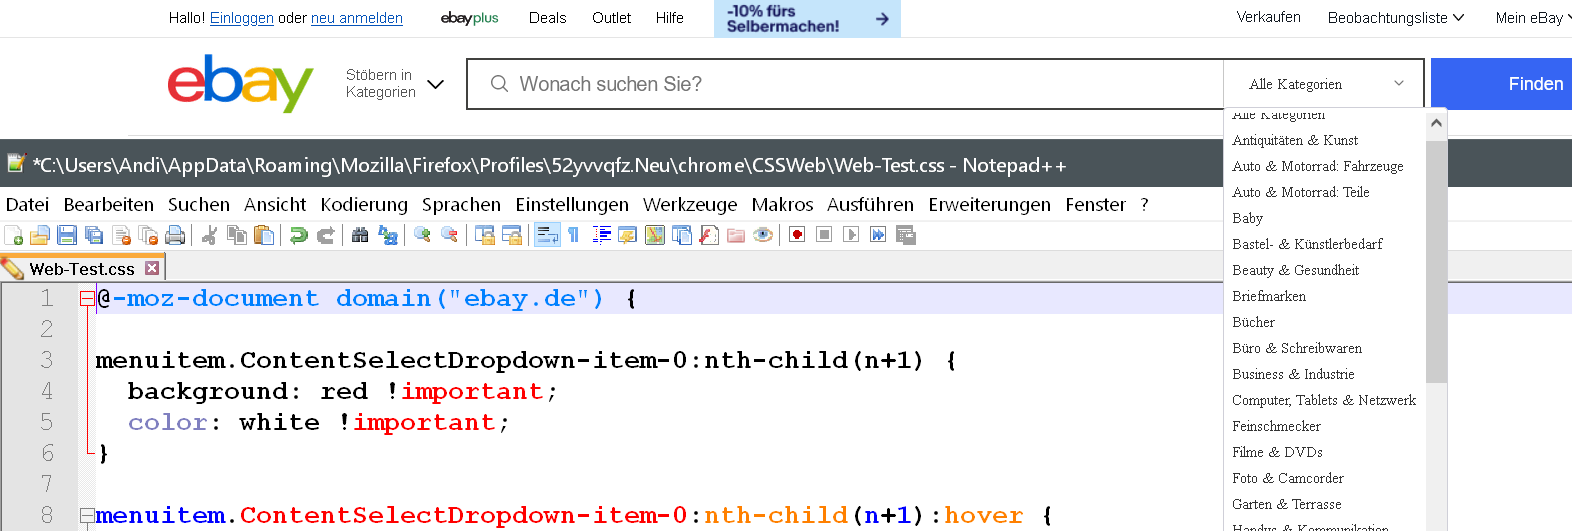
Task: Open the Alle Kategorien combo box
Action: (1326, 84)
